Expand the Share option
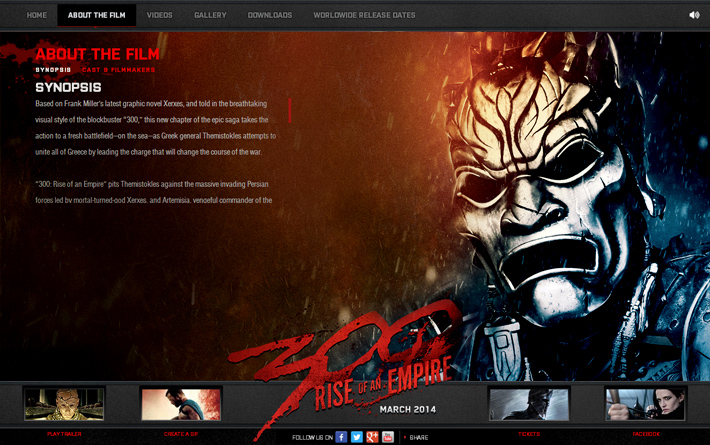This screenshot has width=710, height=445. pos(416,437)
